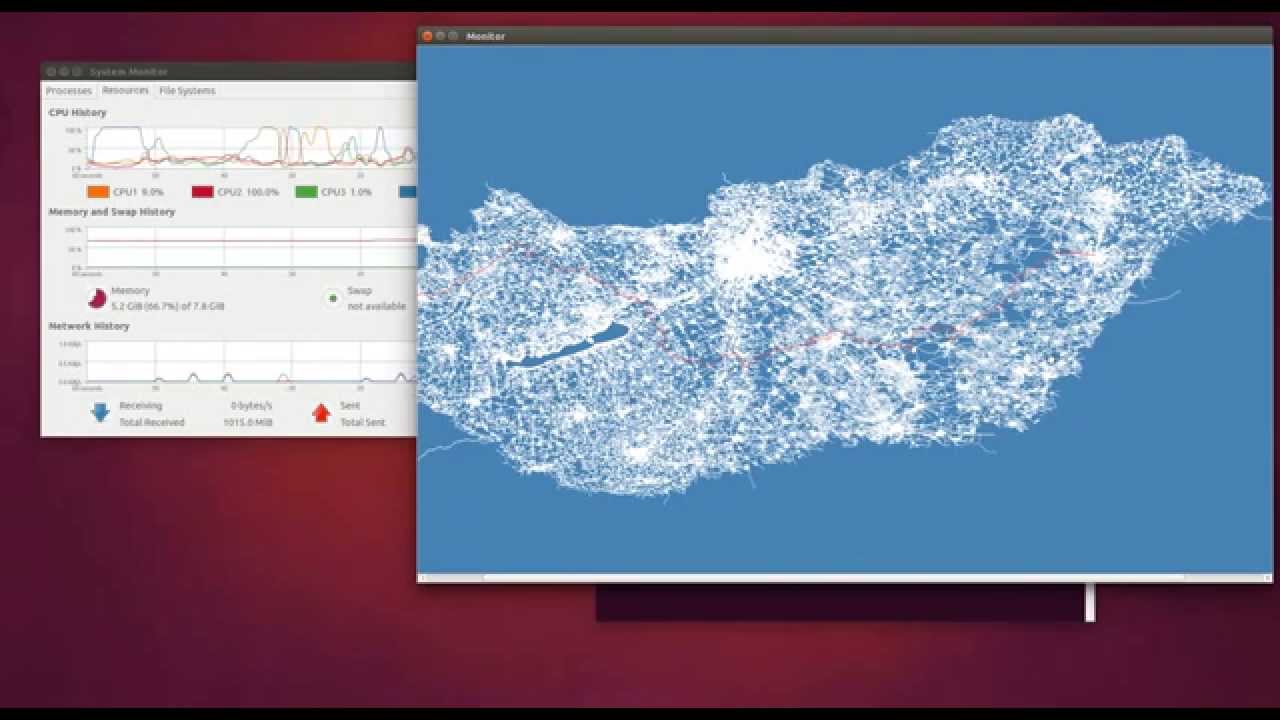Click the Swap pie indicator icon

click(333, 298)
